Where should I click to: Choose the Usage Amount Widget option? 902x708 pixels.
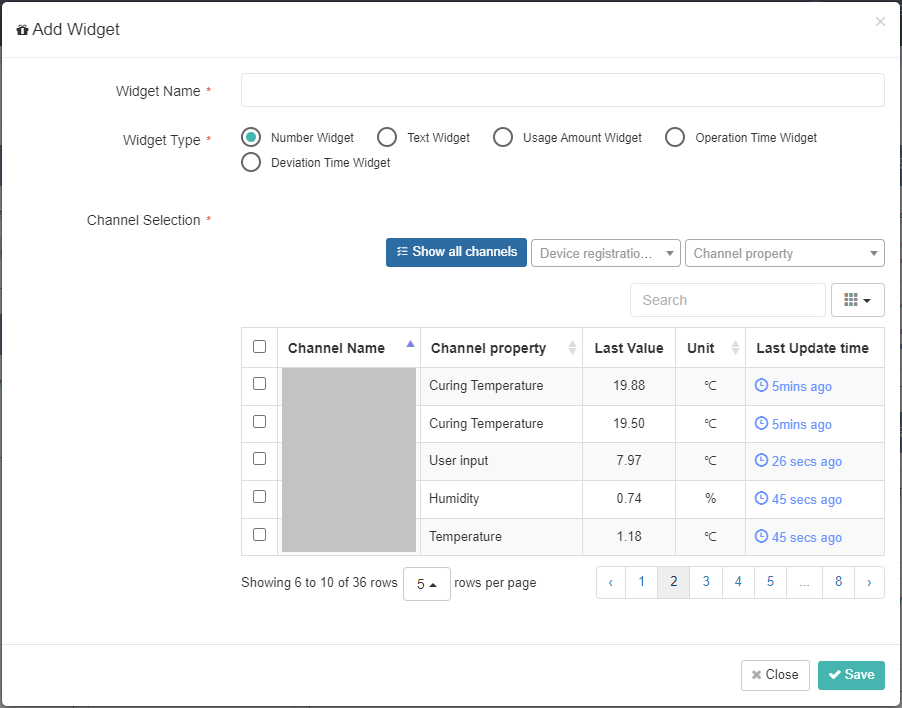(503, 137)
